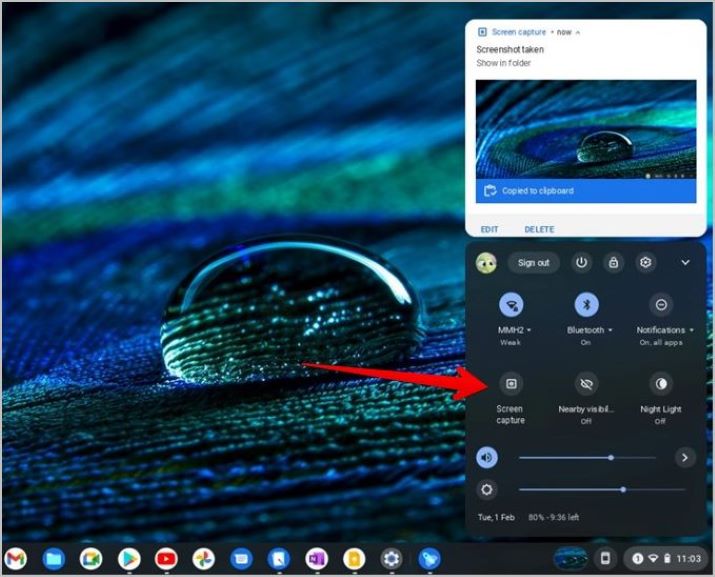This screenshot has width=715, height=577.
Task: Expand Notifications settings dropdown arrow
Action: pos(691,330)
